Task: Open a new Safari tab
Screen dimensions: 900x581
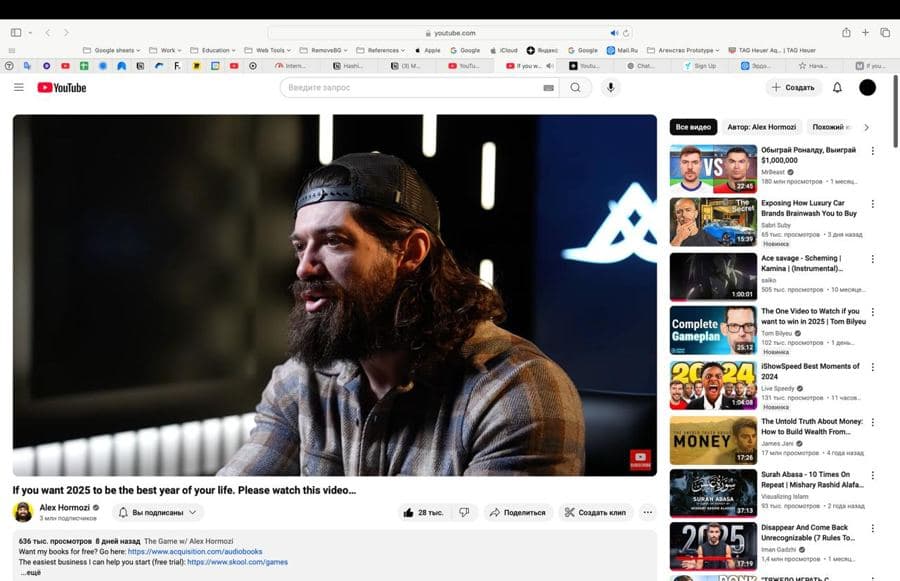Action: (865, 33)
